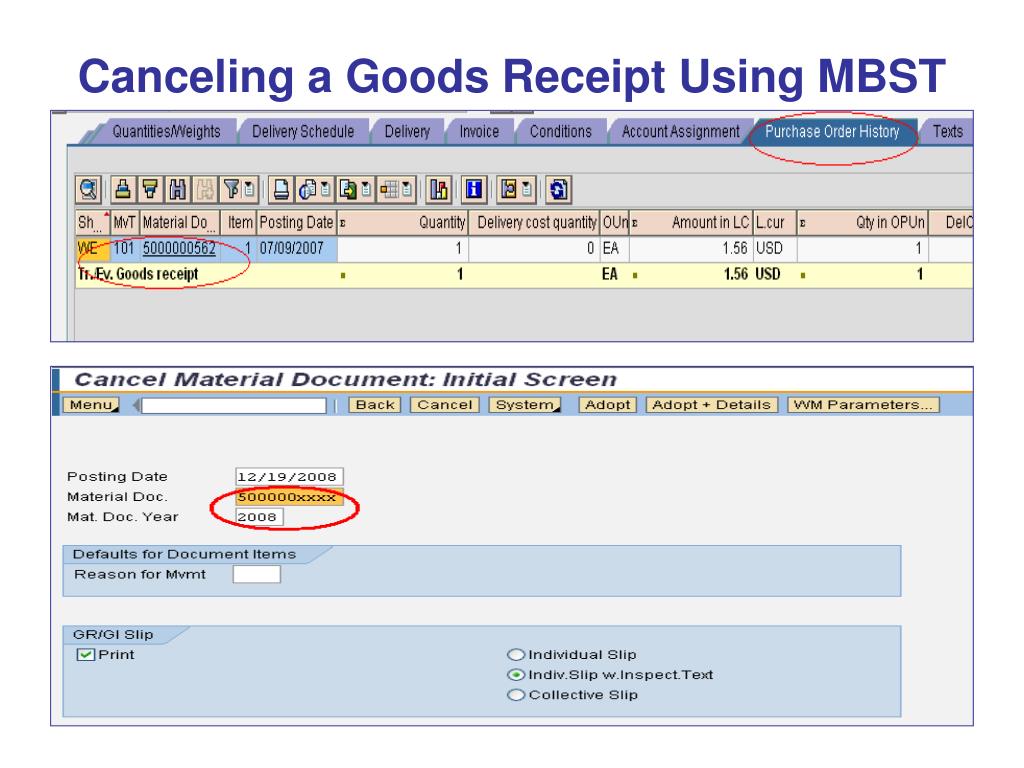Select Indiv.Slip w.Inspect.Text radio button
Screen dimensions: 1024x768
[516, 675]
